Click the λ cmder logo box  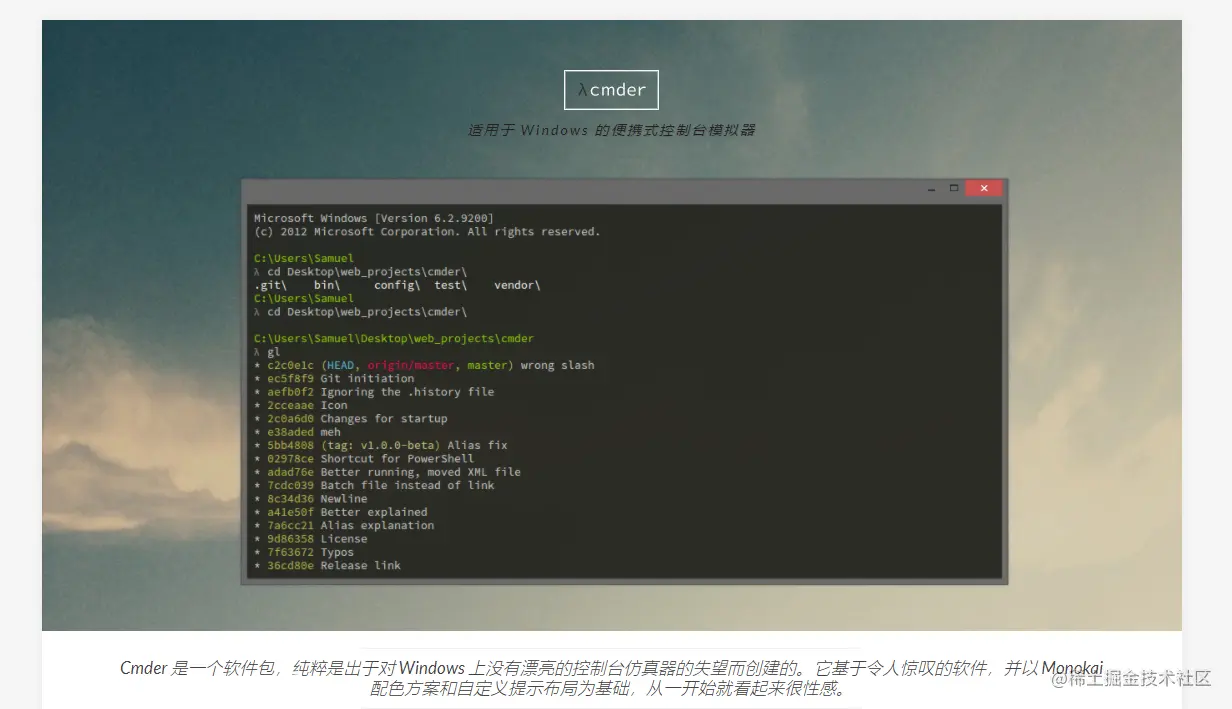611,90
